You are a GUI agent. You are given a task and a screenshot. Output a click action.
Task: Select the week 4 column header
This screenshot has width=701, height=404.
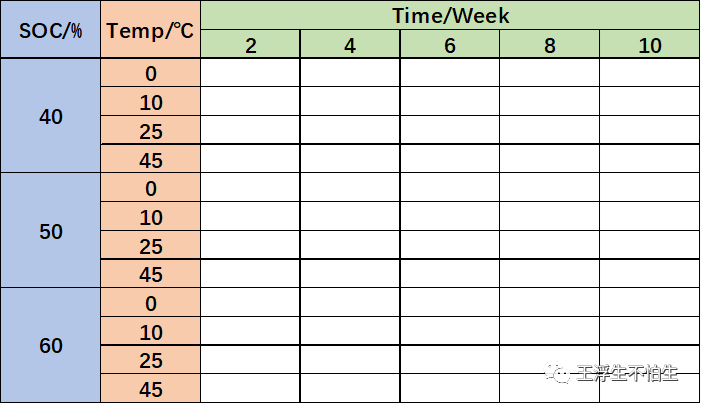pos(350,45)
